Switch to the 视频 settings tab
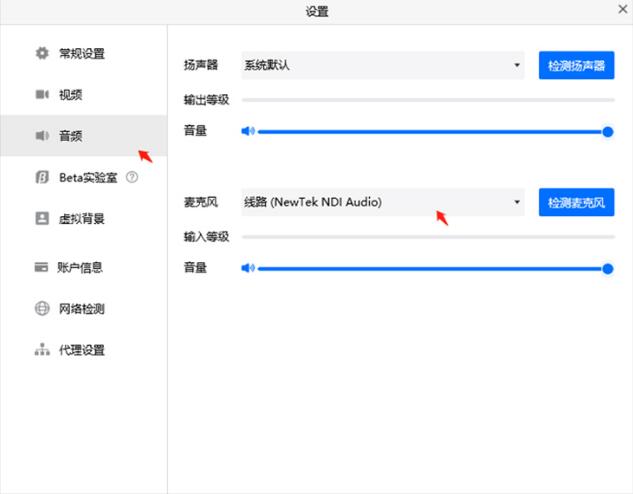The image size is (633, 494). click(70, 95)
